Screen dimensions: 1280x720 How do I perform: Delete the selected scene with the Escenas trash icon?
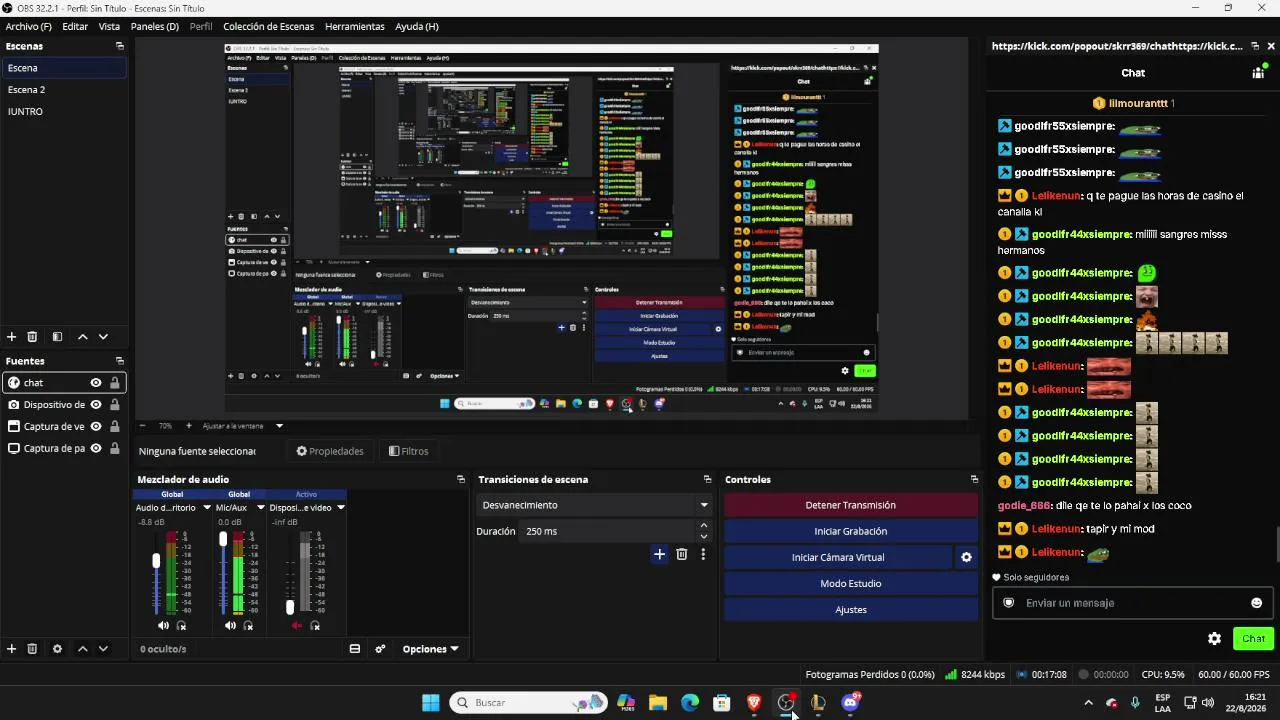pos(32,337)
